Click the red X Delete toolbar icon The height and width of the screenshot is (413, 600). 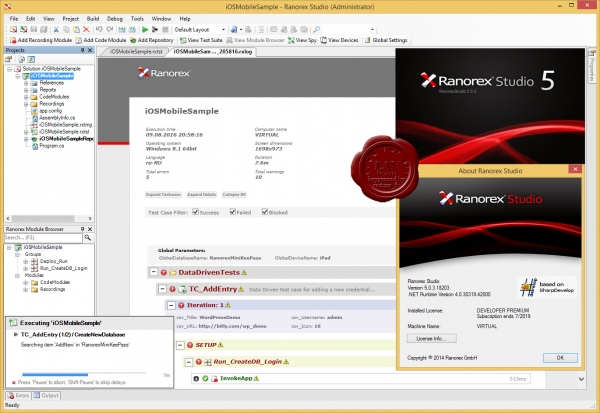pyautogui.click(x=86, y=29)
